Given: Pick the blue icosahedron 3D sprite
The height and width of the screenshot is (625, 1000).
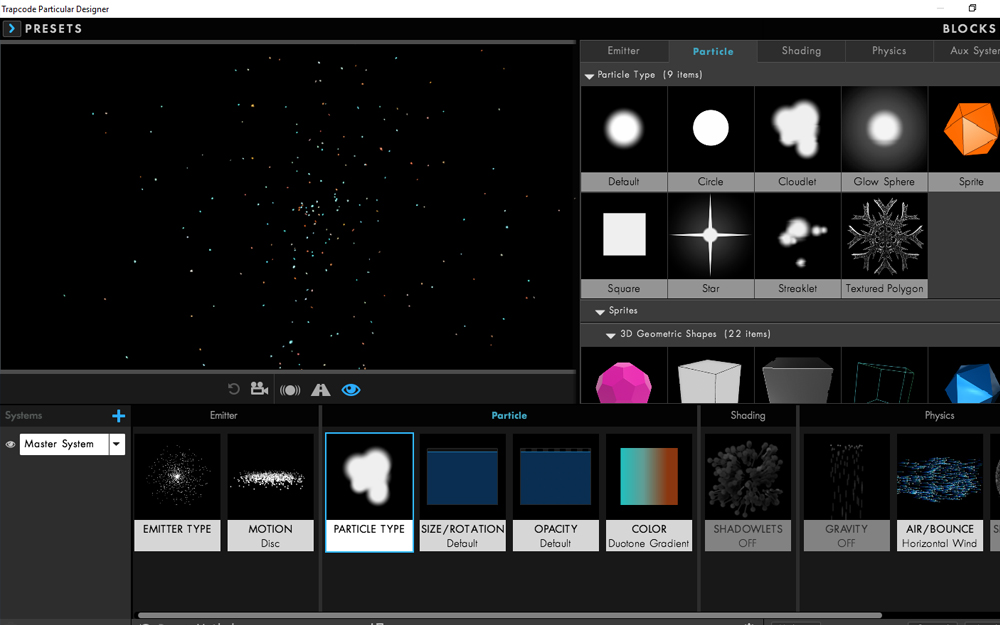Looking at the screenshot, I should coord(964,376).
